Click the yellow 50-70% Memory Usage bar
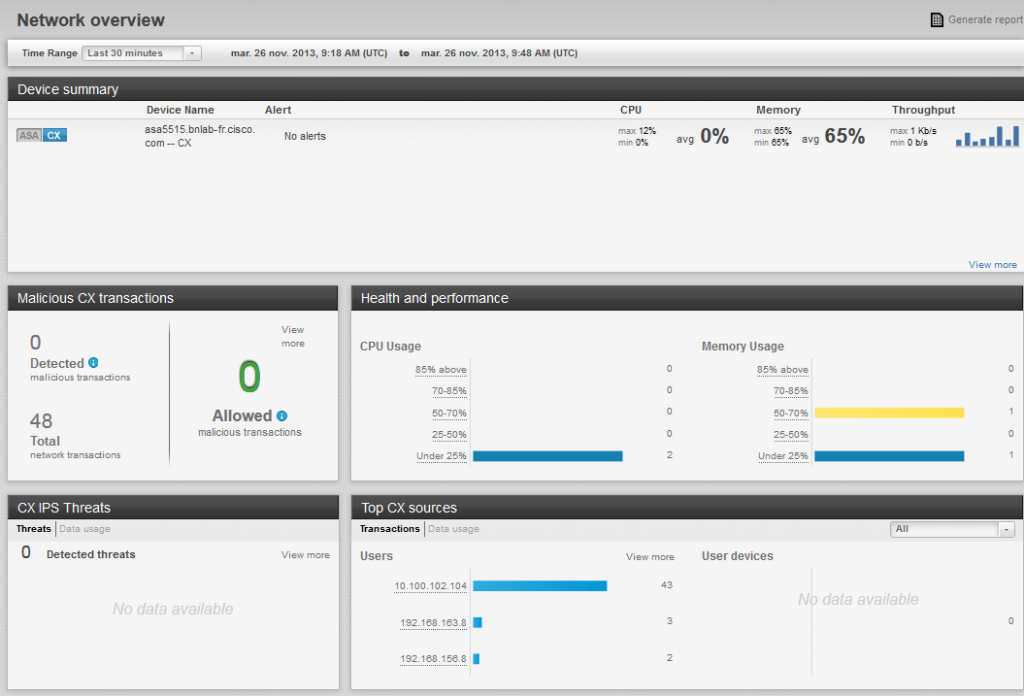Image resolution: width=1024 pixels, height=696 pixels. 889,412
